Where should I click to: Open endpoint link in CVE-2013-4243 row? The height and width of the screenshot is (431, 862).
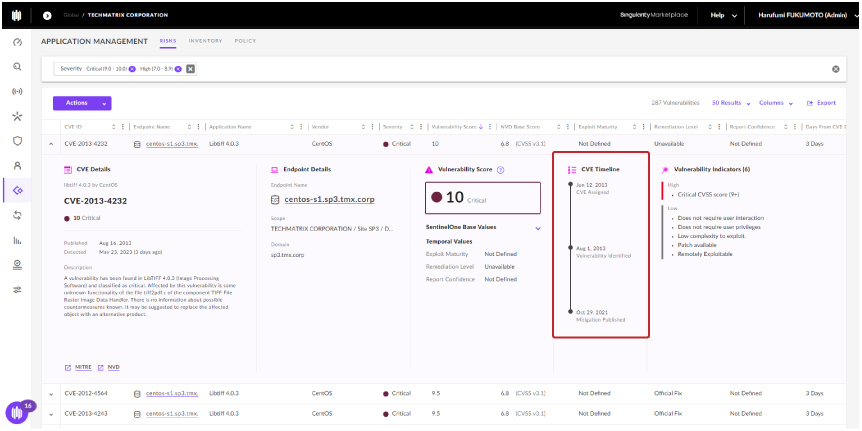172,414
